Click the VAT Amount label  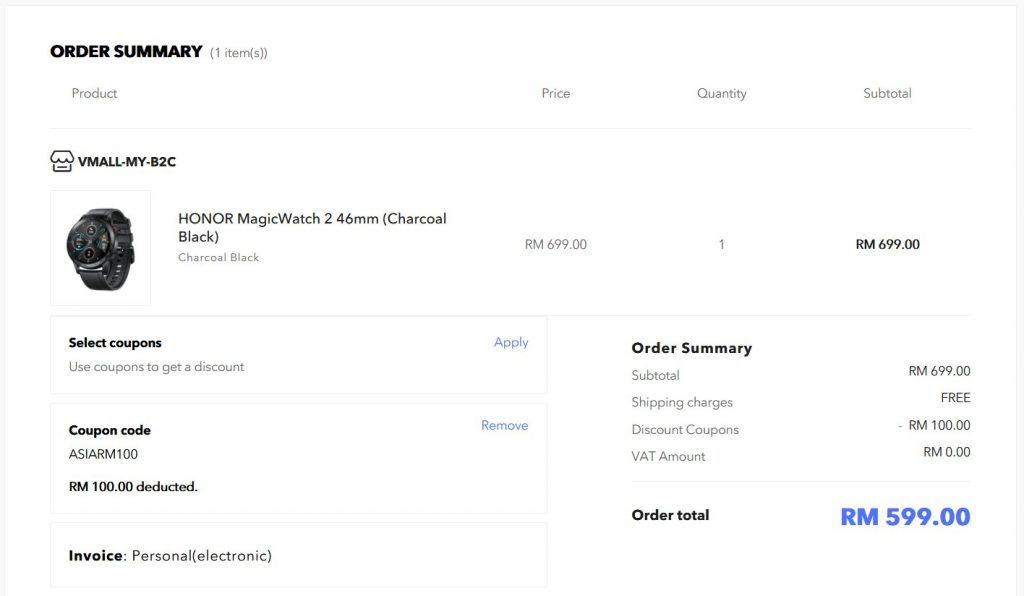[668, 456]
